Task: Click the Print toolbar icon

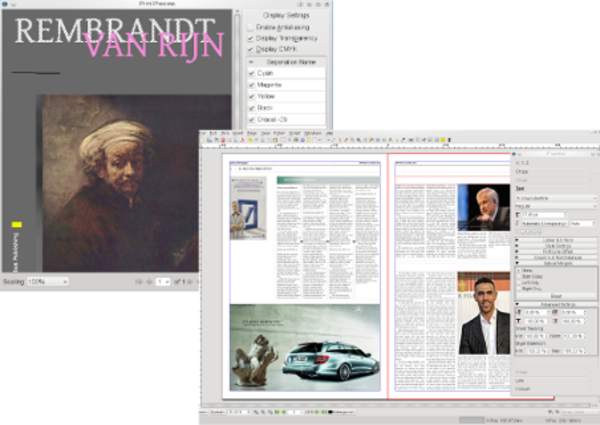Action: click(x=229, y=140)
